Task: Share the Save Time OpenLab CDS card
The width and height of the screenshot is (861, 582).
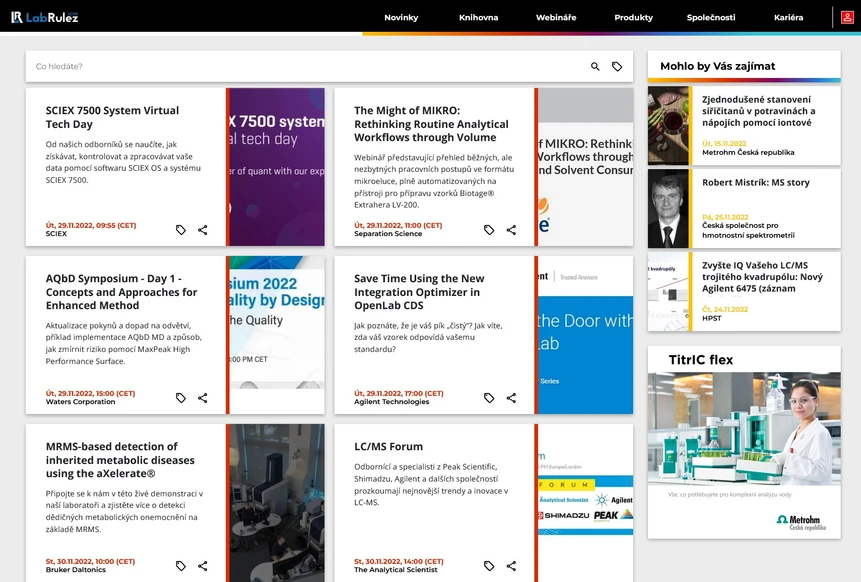Action: click(511, 398)
